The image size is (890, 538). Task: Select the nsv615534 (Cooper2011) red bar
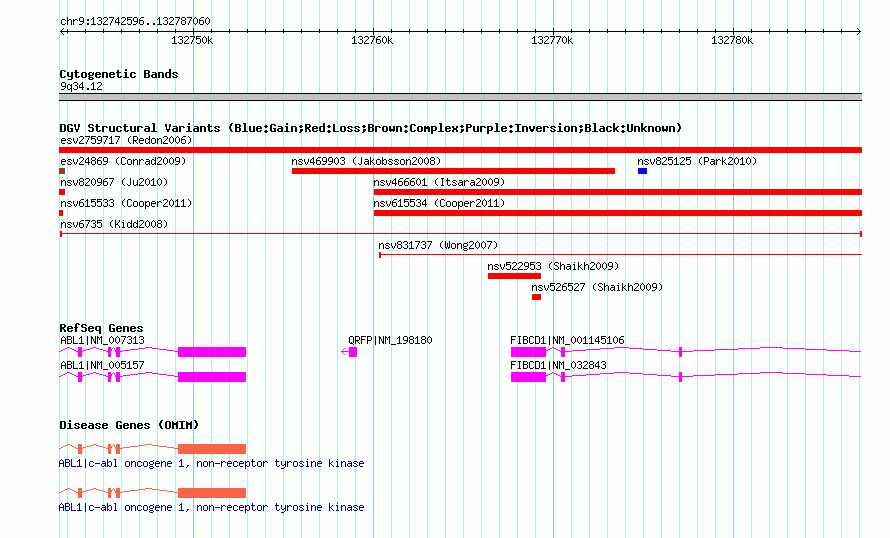click(x=618, y=213)
